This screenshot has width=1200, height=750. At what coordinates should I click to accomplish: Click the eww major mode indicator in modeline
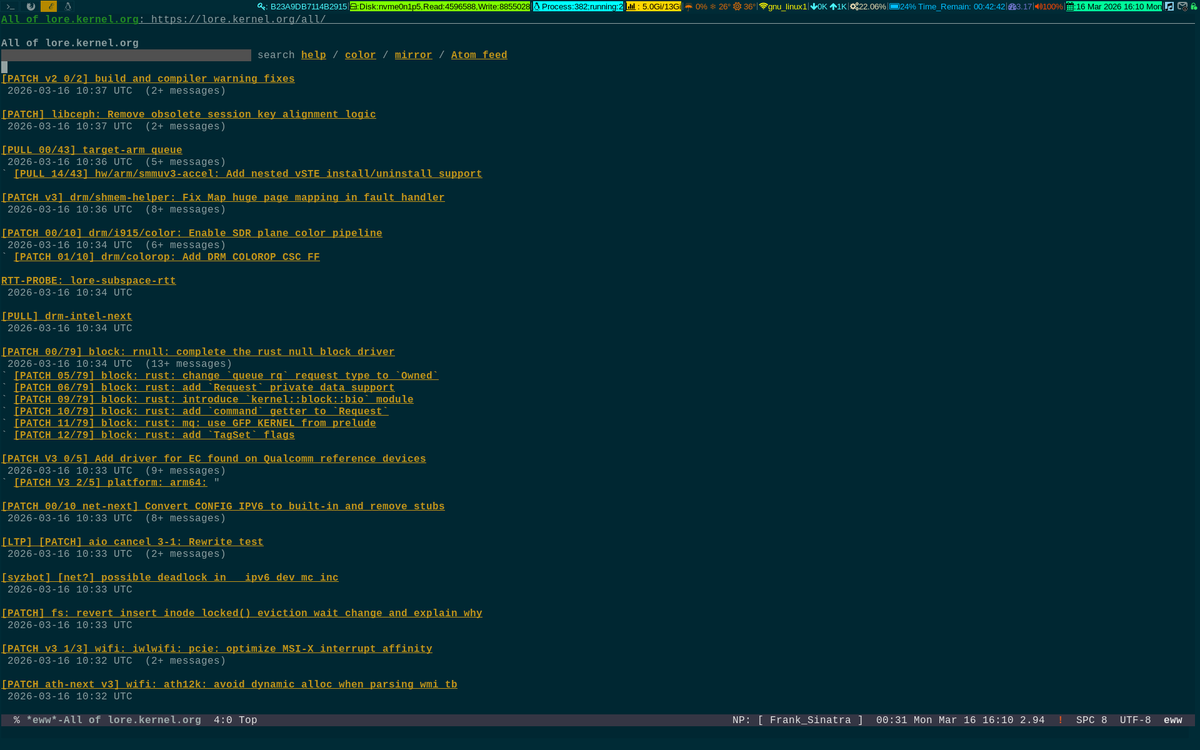[1173, 720]
